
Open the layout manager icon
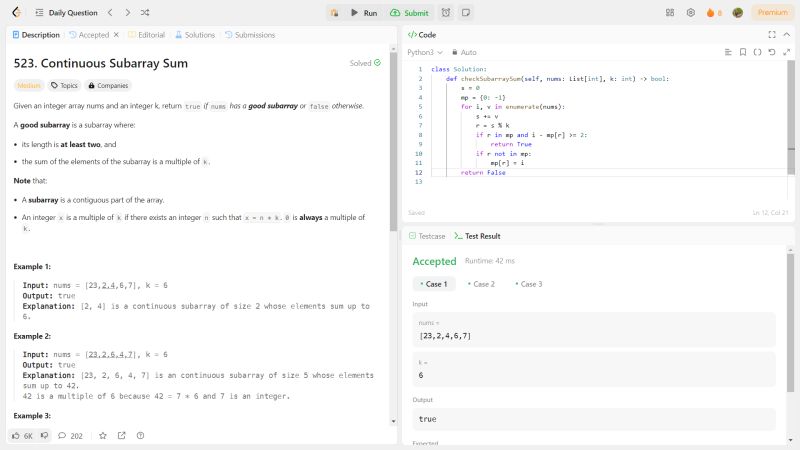point(670,13)
